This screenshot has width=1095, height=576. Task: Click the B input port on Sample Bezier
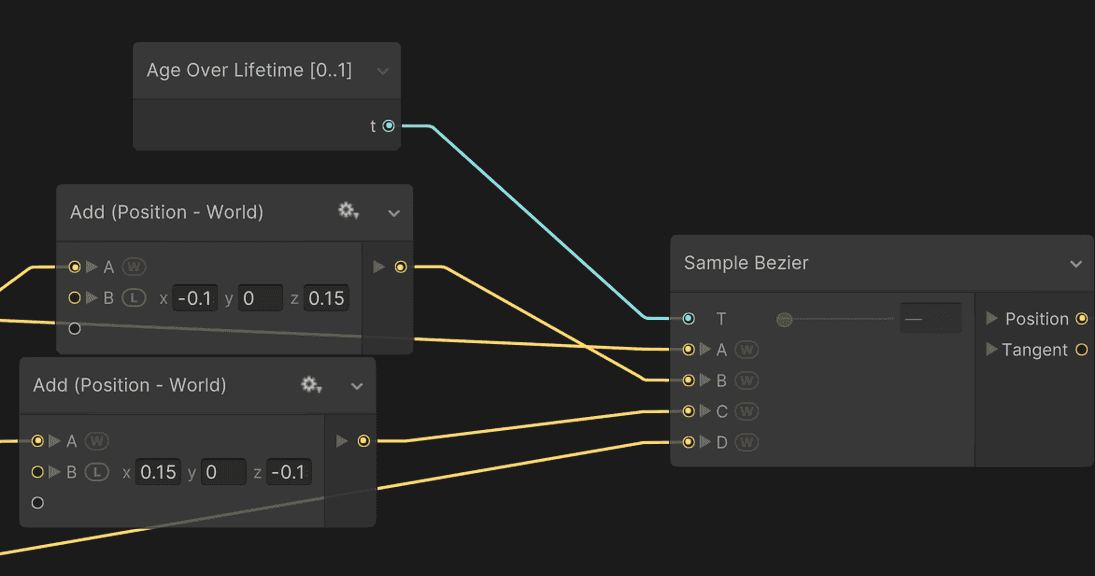pos(688,380)
